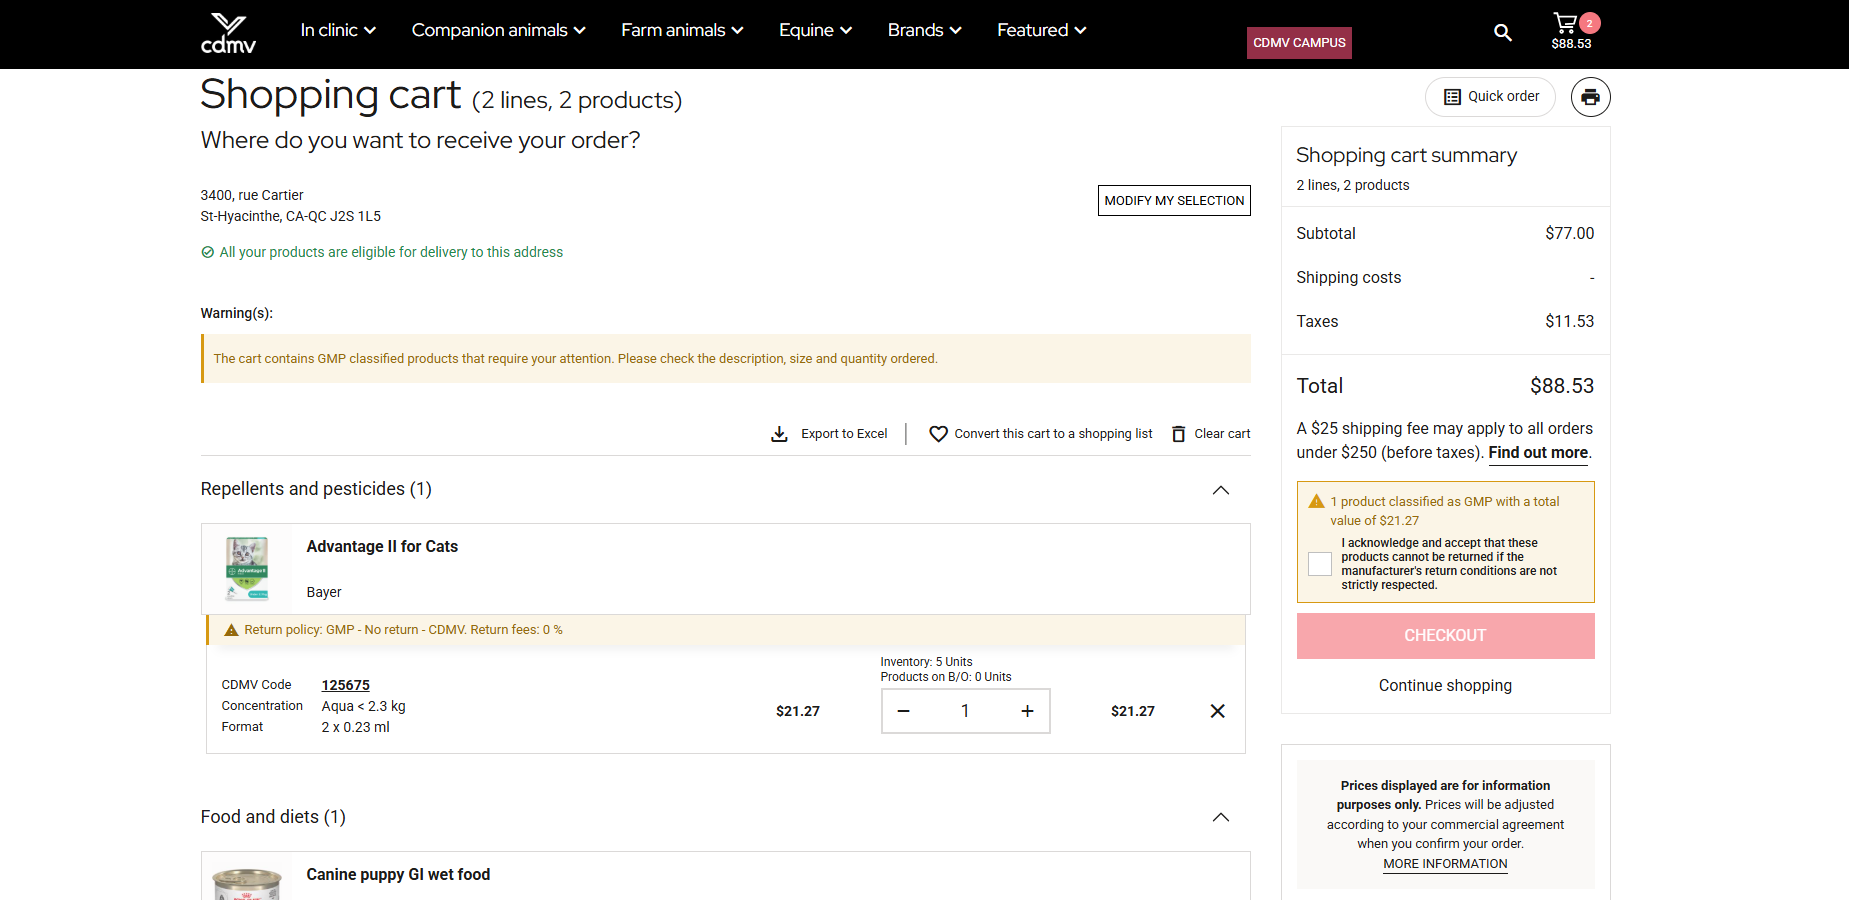Click the 'Inventory: 5 Units' text
The height and width of the screenshot is (900, 1849).
coord(926,662)
